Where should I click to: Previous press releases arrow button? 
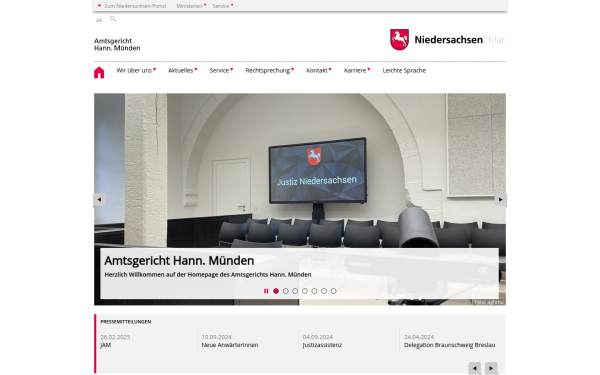[474, 368]
